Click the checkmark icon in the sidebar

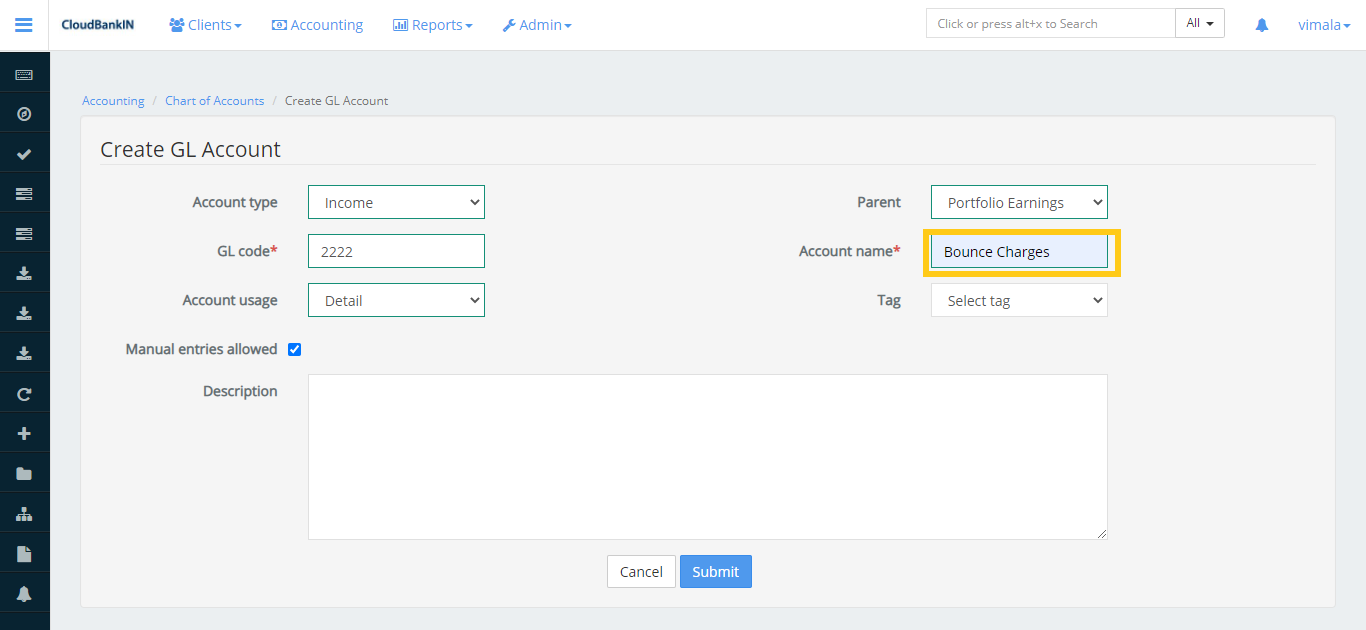(24, 154)
